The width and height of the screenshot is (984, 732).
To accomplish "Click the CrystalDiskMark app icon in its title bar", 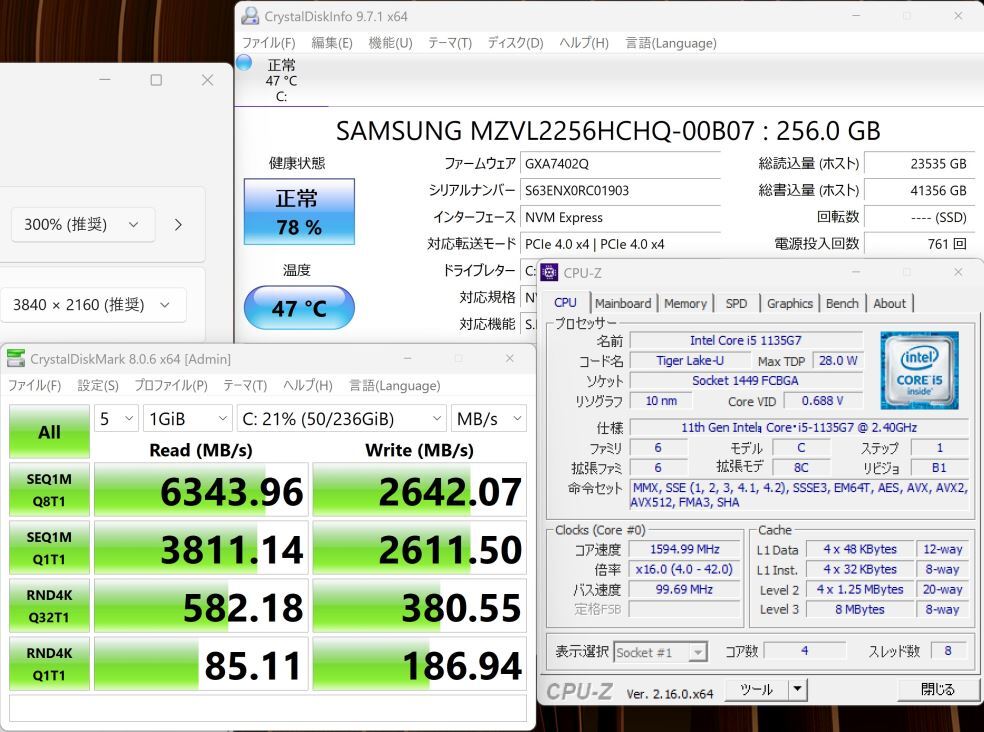I will [14, 358].
